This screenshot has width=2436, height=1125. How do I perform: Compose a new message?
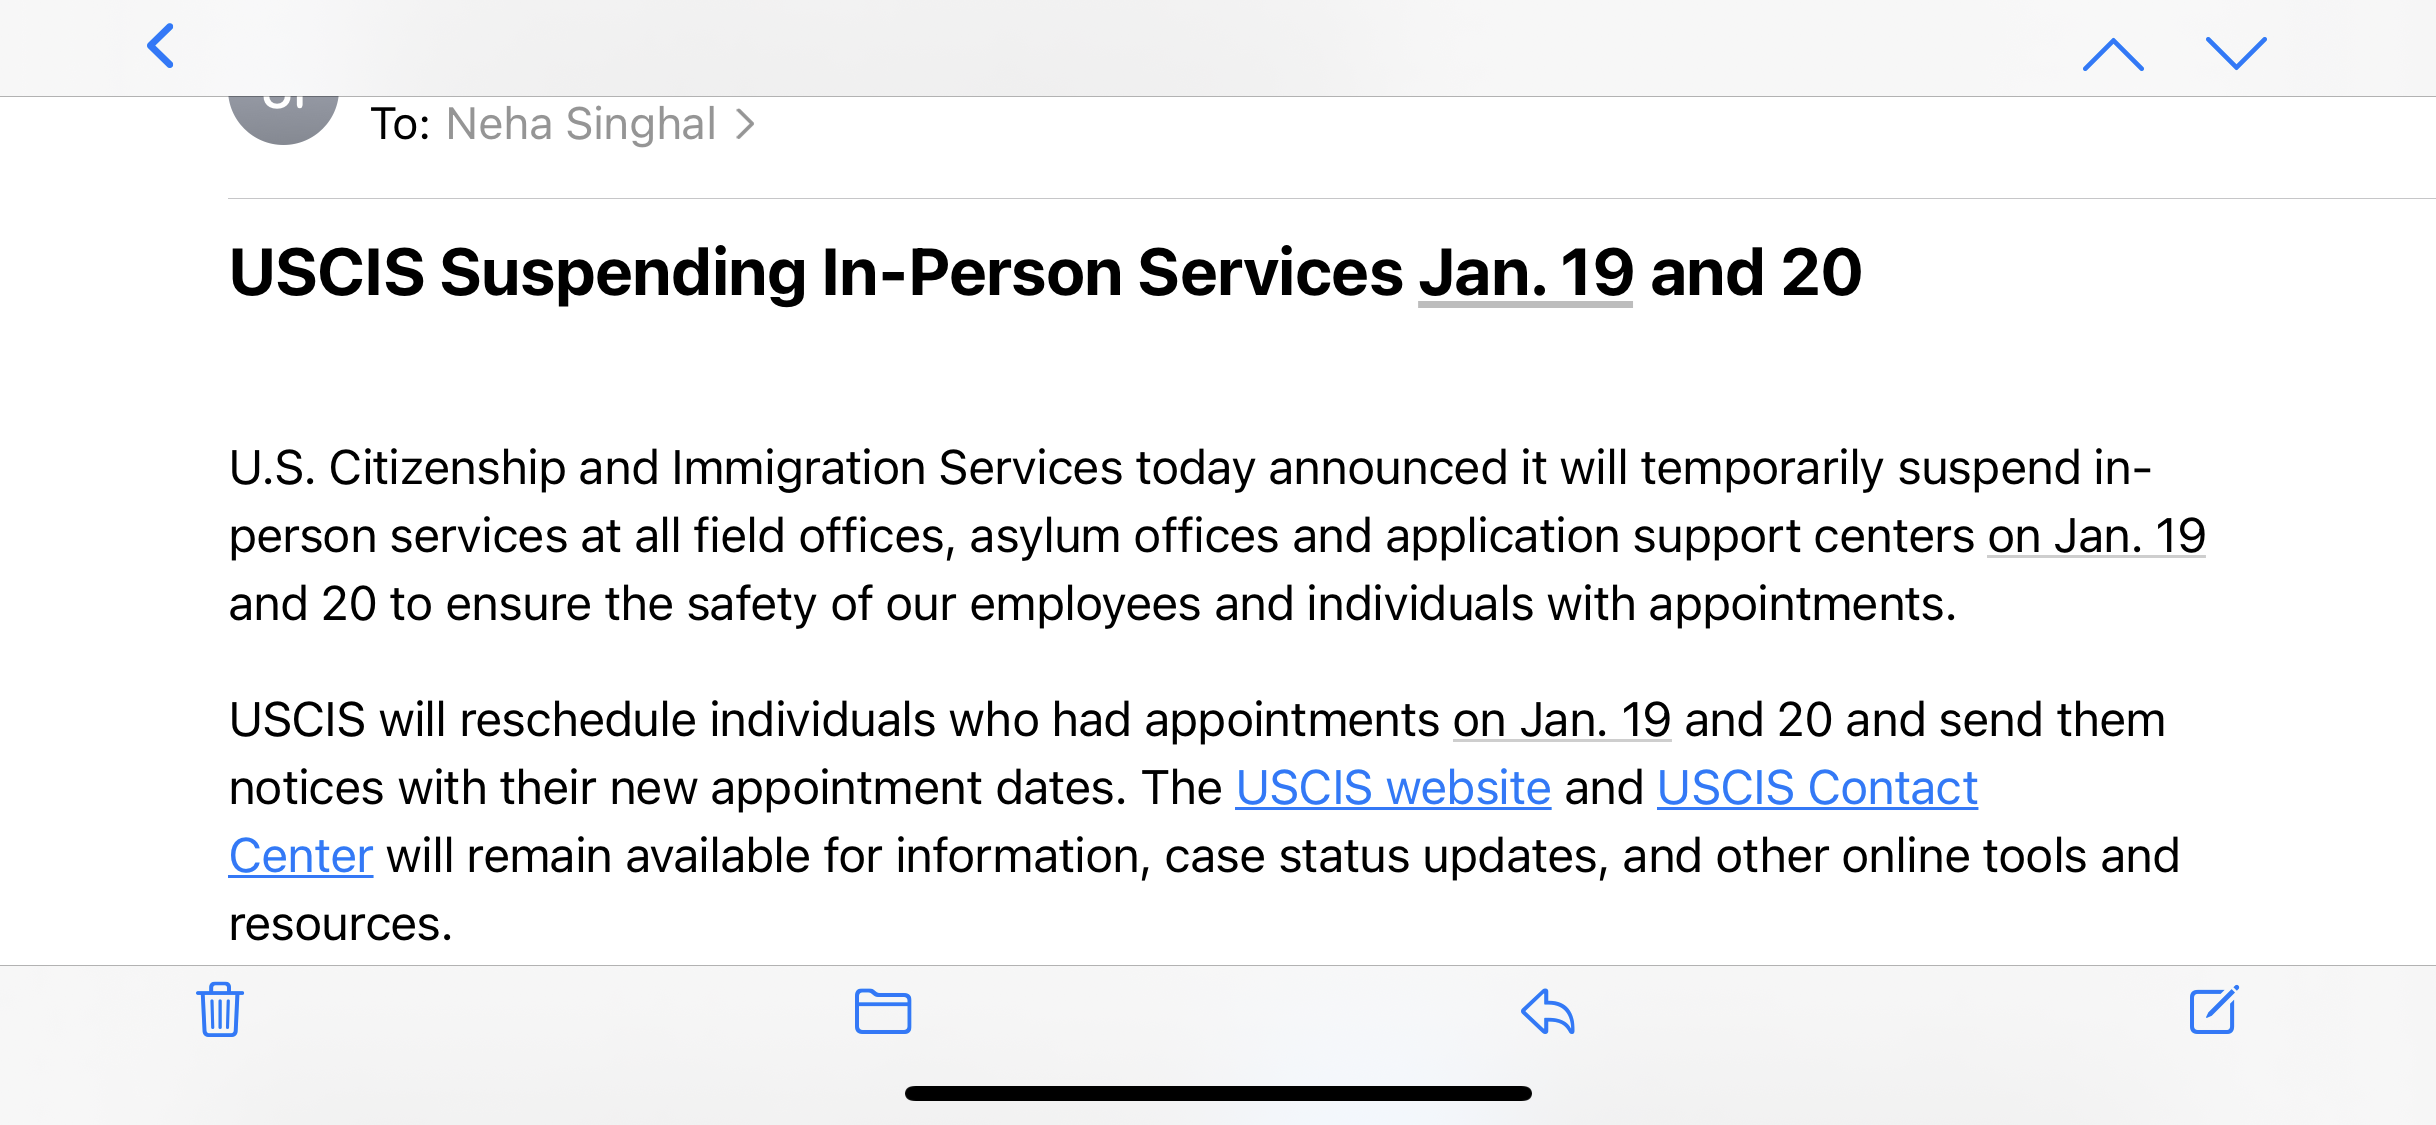coord(2213,1010)
